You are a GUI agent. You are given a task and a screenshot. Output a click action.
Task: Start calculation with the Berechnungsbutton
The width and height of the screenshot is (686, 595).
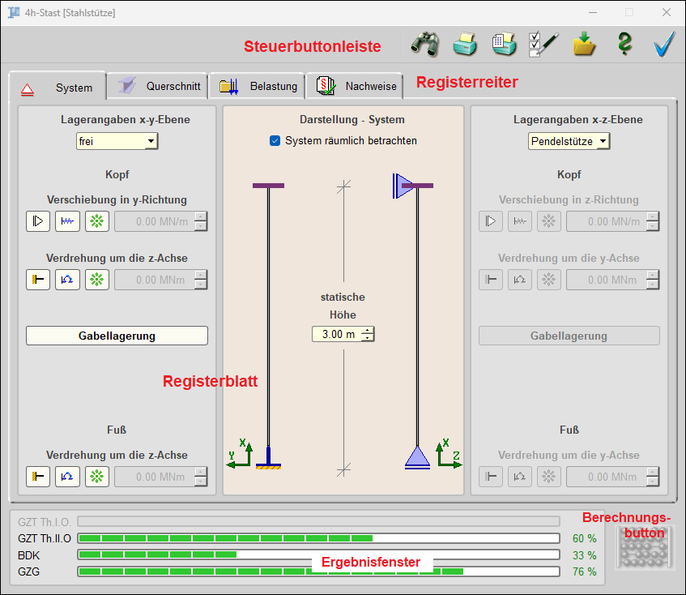click(636, 551)
